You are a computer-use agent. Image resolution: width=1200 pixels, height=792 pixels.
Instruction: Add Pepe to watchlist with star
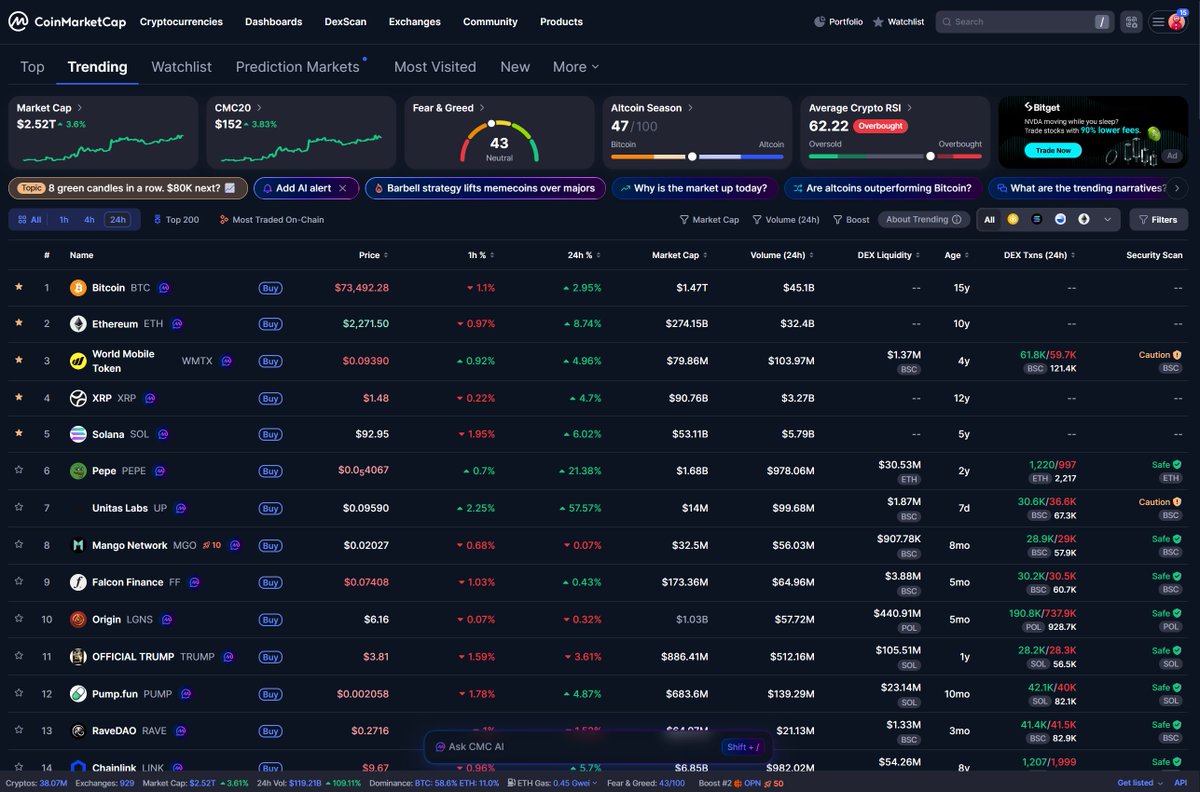(19, 471)
